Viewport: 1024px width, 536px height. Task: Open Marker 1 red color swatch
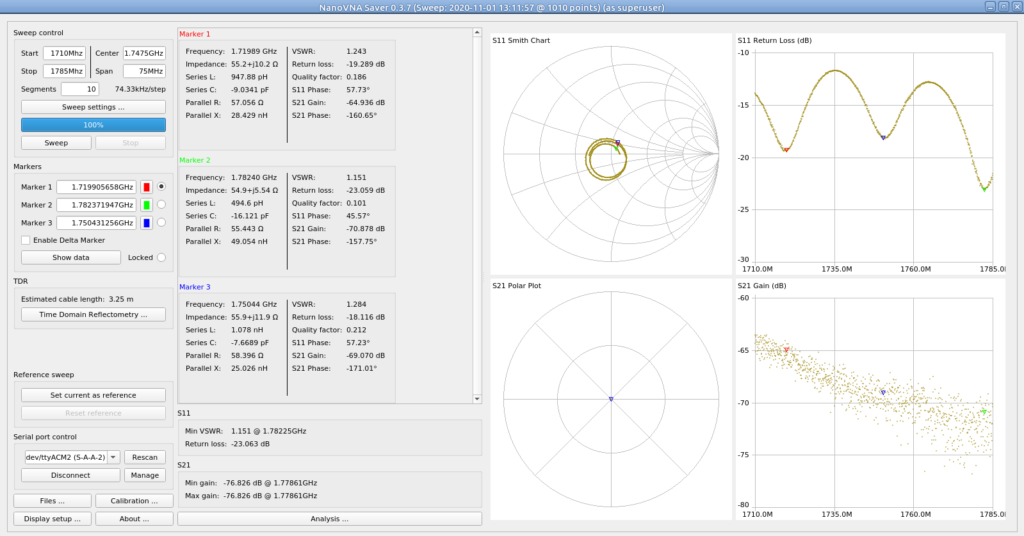146,187
